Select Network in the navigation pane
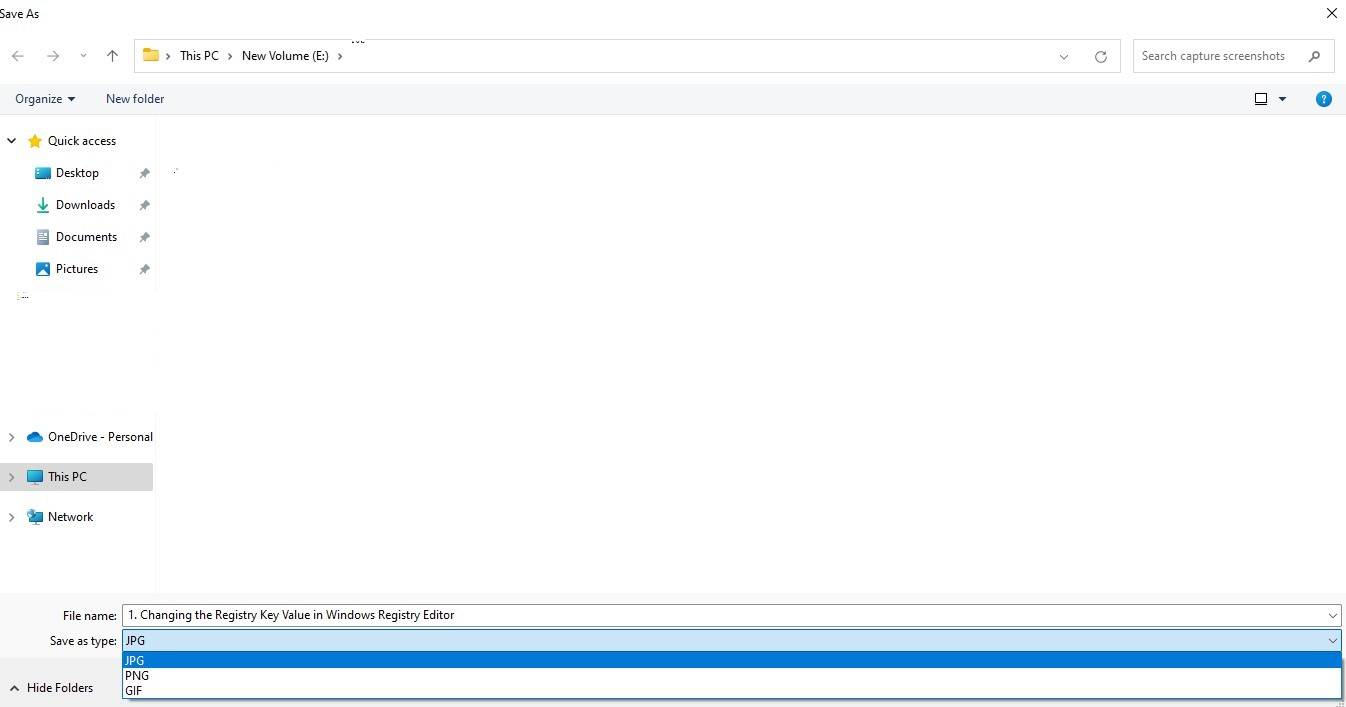Viewport: 1346px width, 707px height. click(x=70, y=517)
